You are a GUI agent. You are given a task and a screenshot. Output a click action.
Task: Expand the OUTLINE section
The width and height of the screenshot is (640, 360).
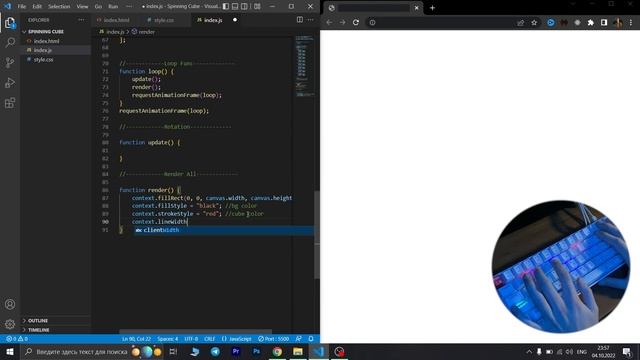coord(37,320)
